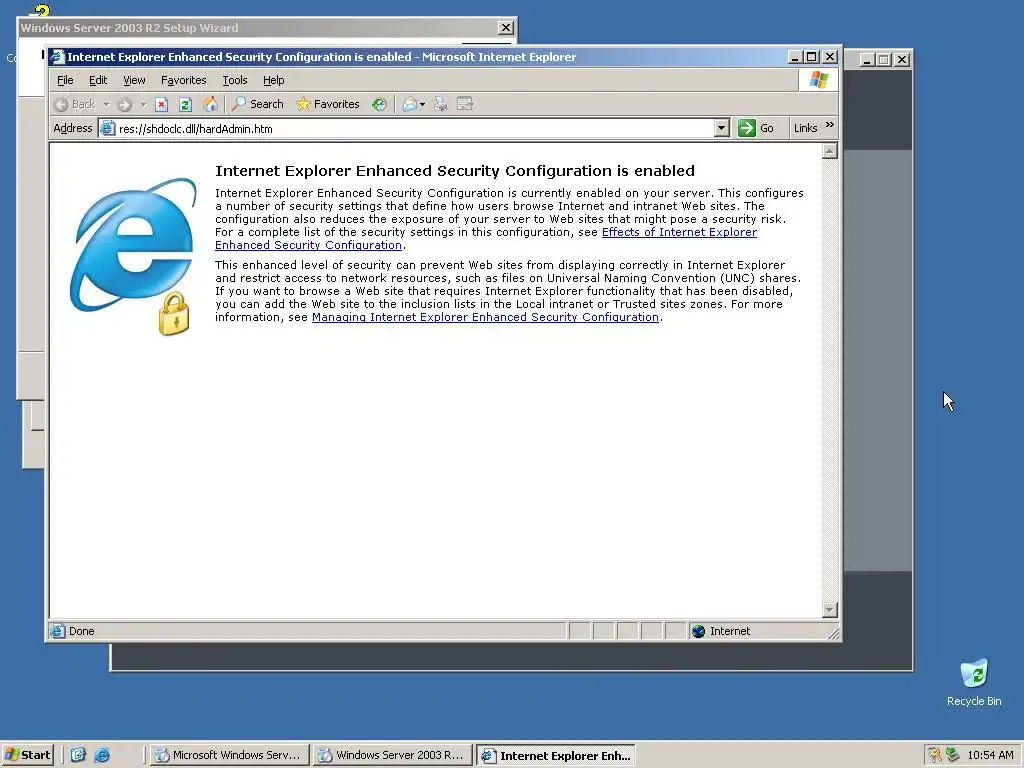Open Effects of Internet Explorer Enhanced Security link
The image size is (1024, 768).
click(x=679, y=232)
